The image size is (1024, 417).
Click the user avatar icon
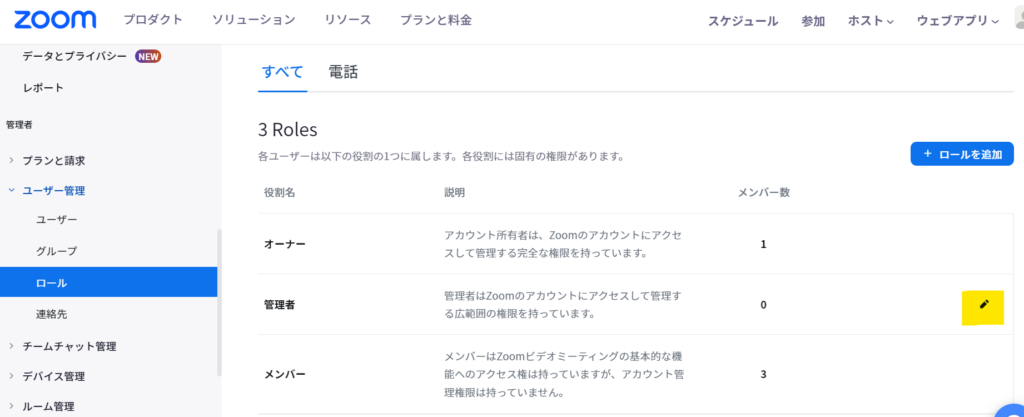1016,20
